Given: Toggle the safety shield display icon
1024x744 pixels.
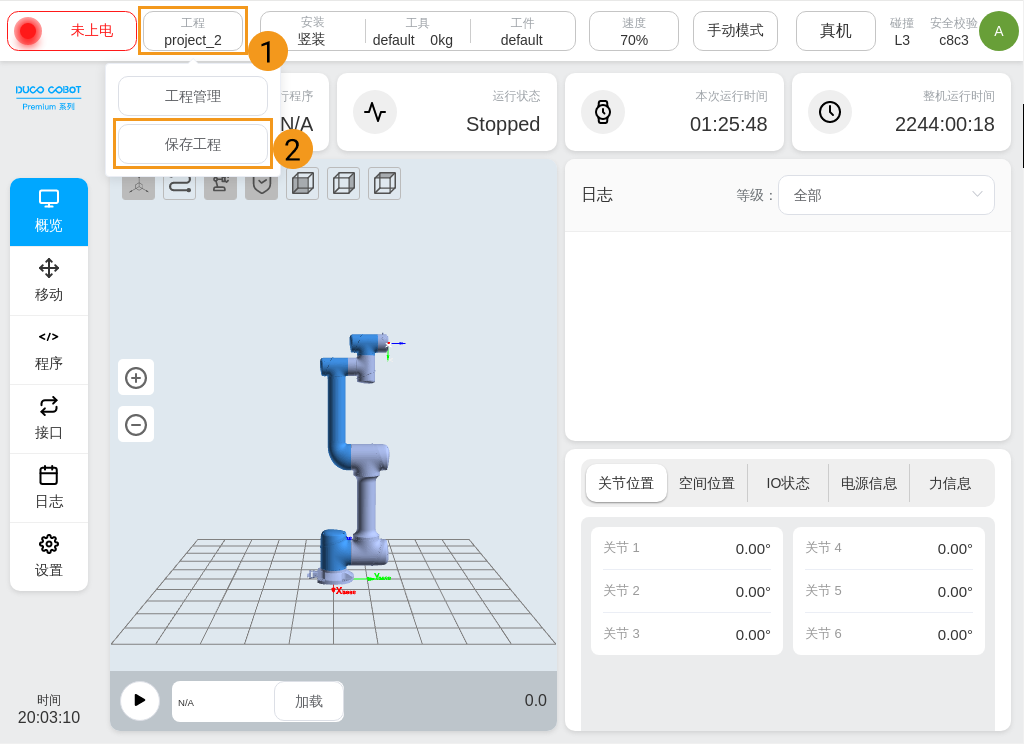Looking at the screenshot, I should click(261, 184).
